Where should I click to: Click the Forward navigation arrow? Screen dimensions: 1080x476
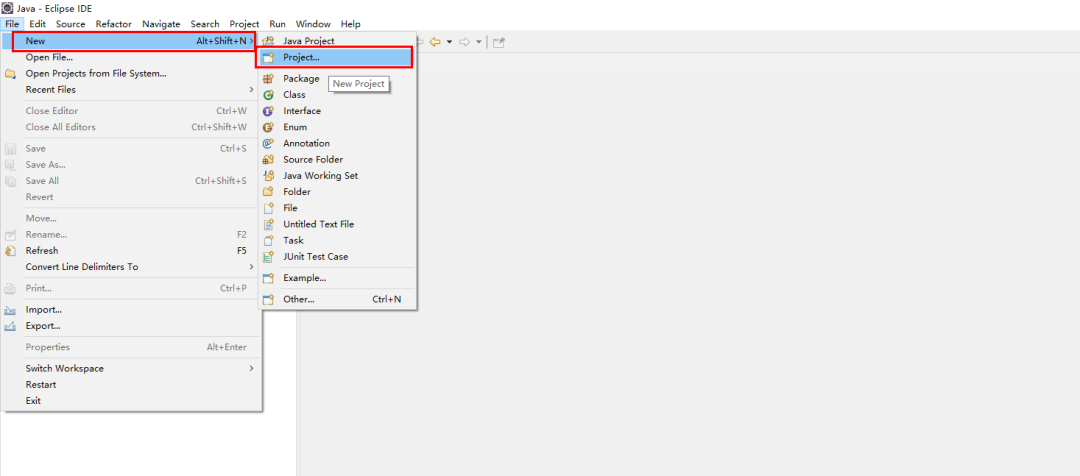[x=464, y=42]
